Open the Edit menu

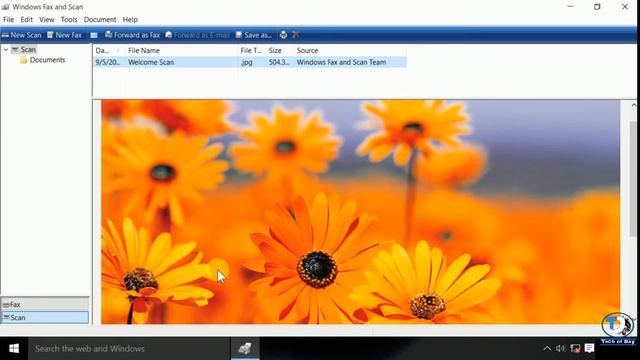tap(27, 20)
